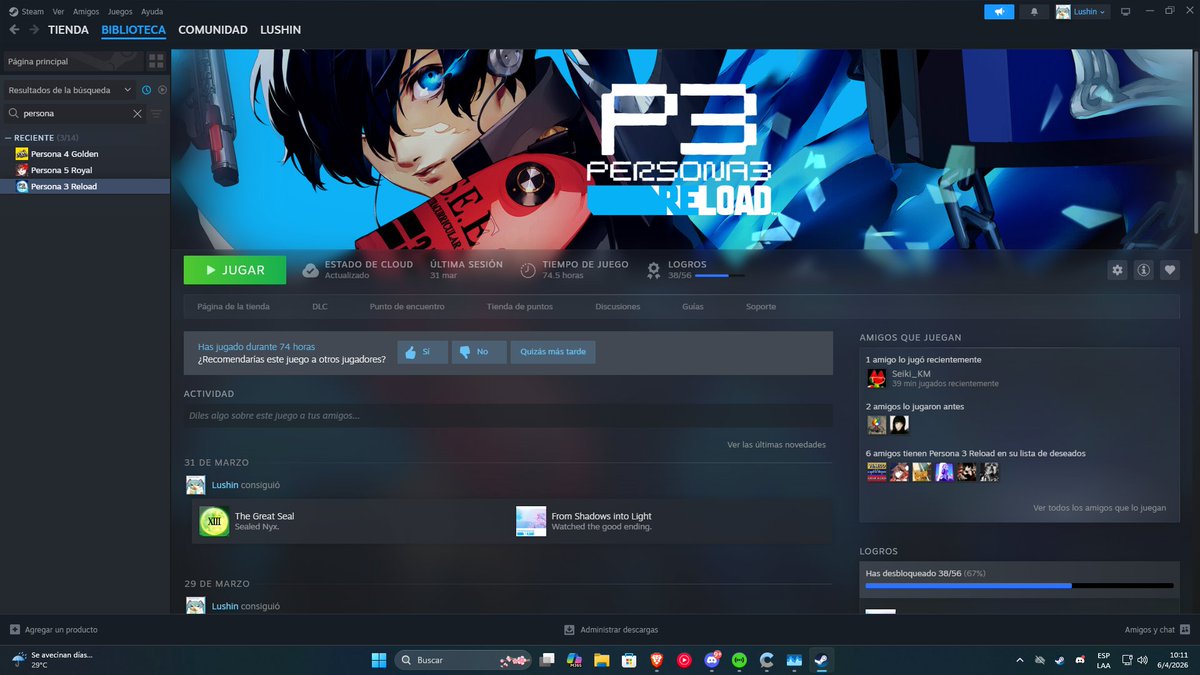Go forward with the right arrow
Screen dimensions: 1200x675
(33, 30)
